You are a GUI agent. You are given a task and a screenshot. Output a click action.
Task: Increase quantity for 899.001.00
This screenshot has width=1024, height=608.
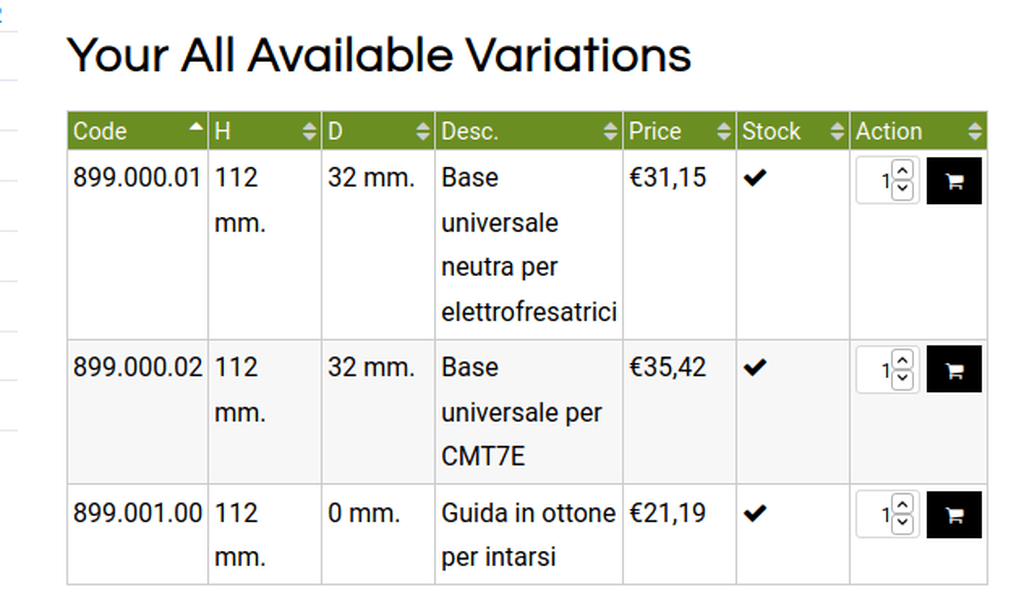pos(903,505)
